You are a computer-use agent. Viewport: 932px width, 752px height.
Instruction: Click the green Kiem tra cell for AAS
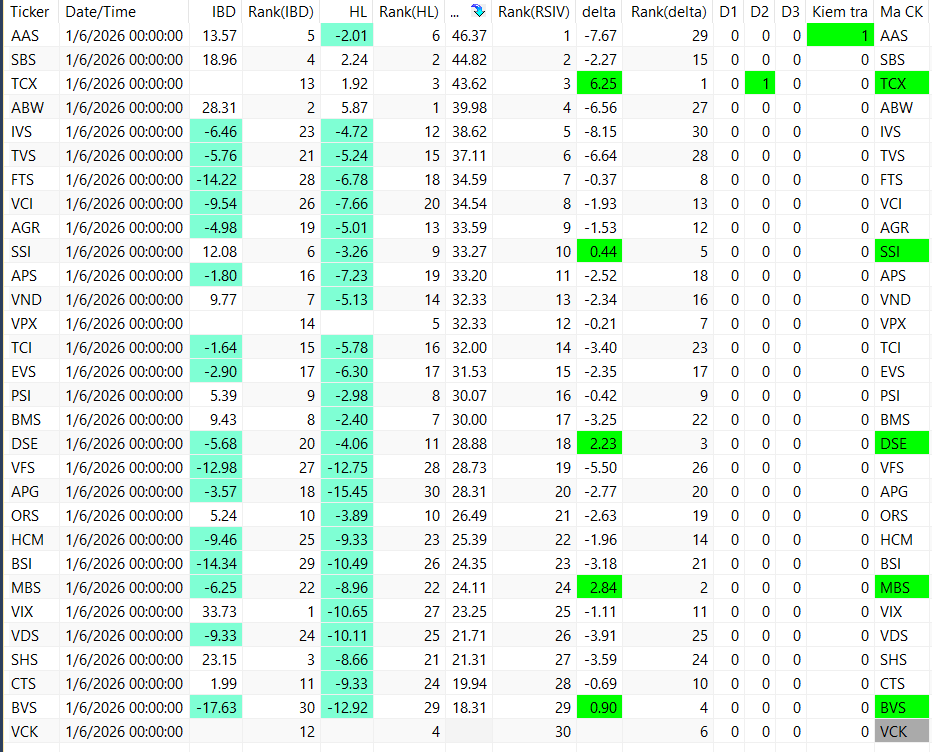pos(840,36)
